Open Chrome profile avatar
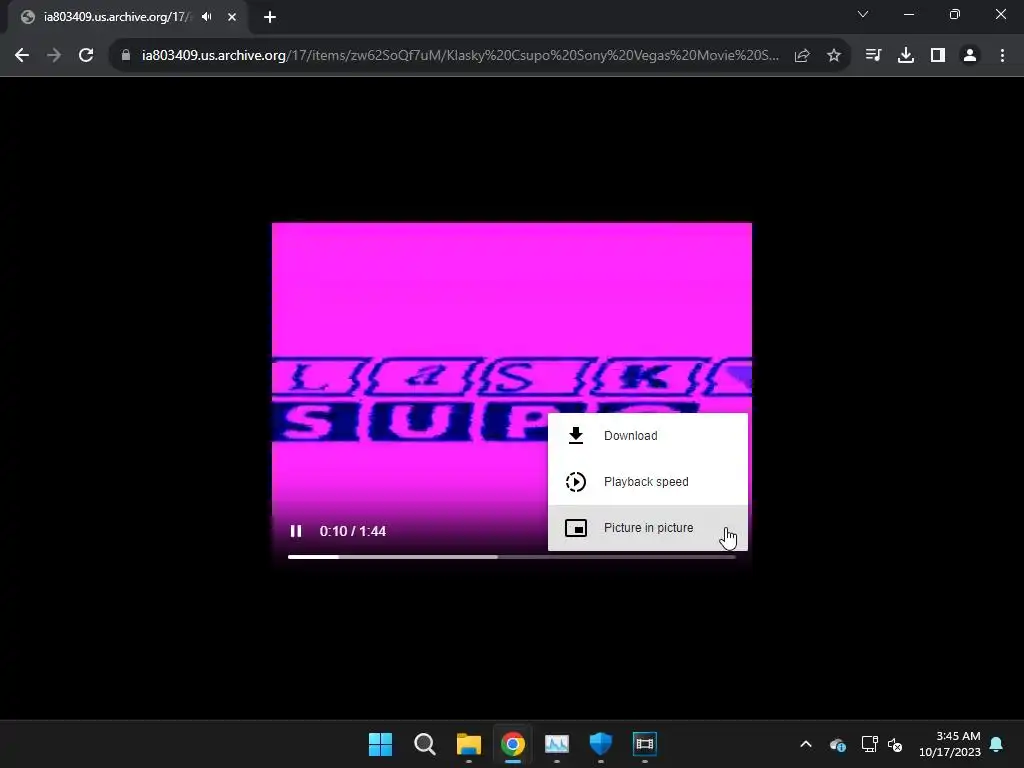Image resolution: width=1024 pixels, height=768 pixels. 970,56
